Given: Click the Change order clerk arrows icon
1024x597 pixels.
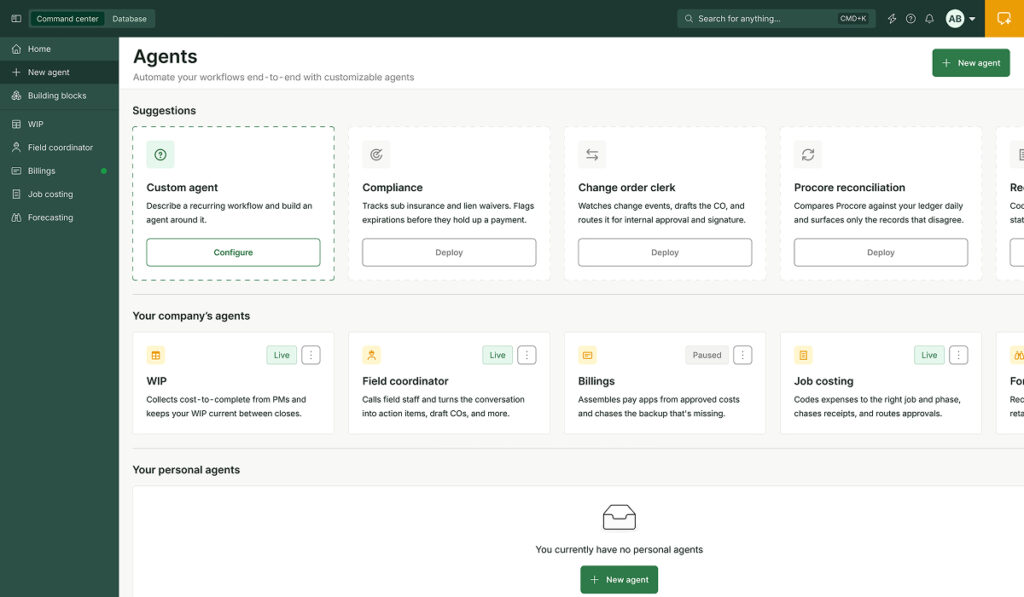Looking at the screenshot, I should (x=592, y=155).
